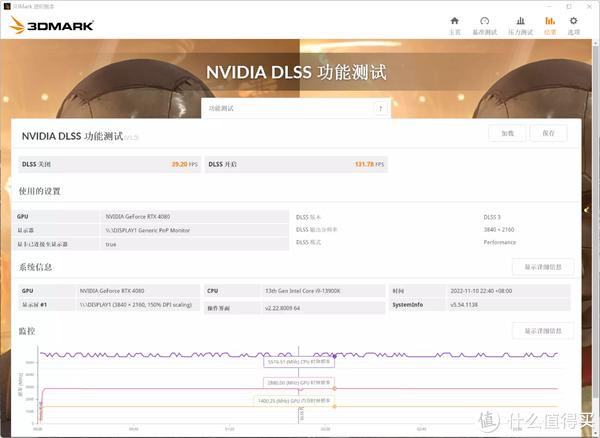This screenshot has width=600, height=438.
Task: Click the 2880.00 MHz GPU clock tooltip
Action: click(299, 383)
